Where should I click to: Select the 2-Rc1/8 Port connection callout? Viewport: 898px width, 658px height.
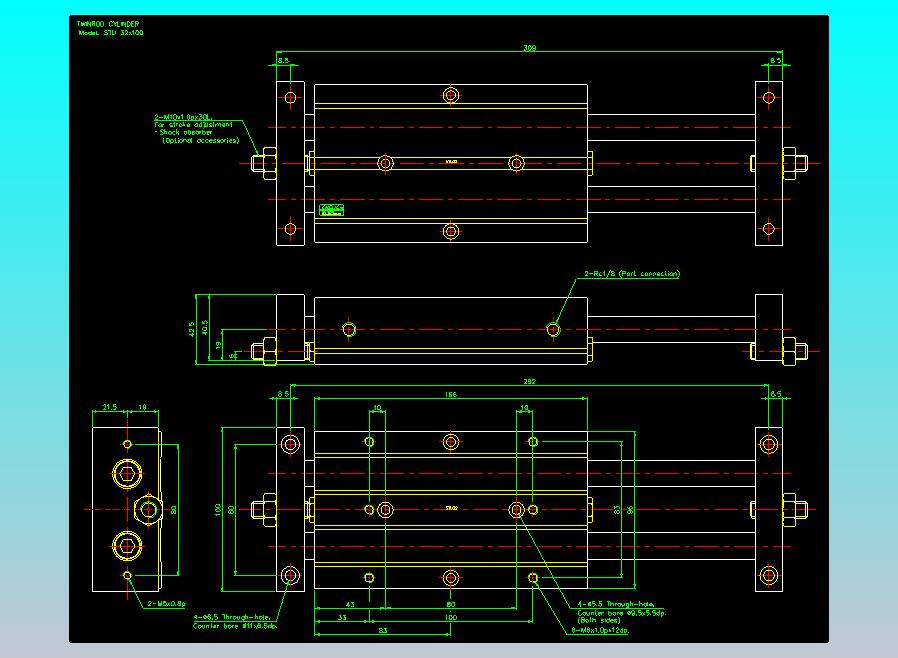tap(632, 274)
